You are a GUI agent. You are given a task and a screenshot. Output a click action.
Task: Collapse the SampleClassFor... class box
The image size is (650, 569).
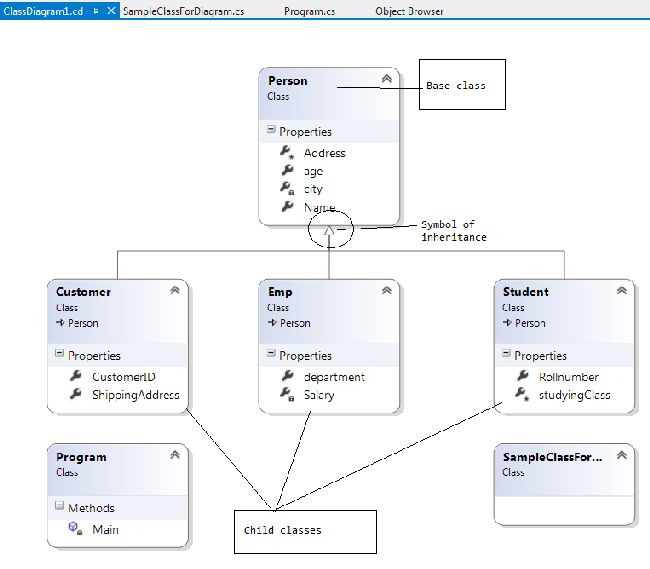coord(621,455)
